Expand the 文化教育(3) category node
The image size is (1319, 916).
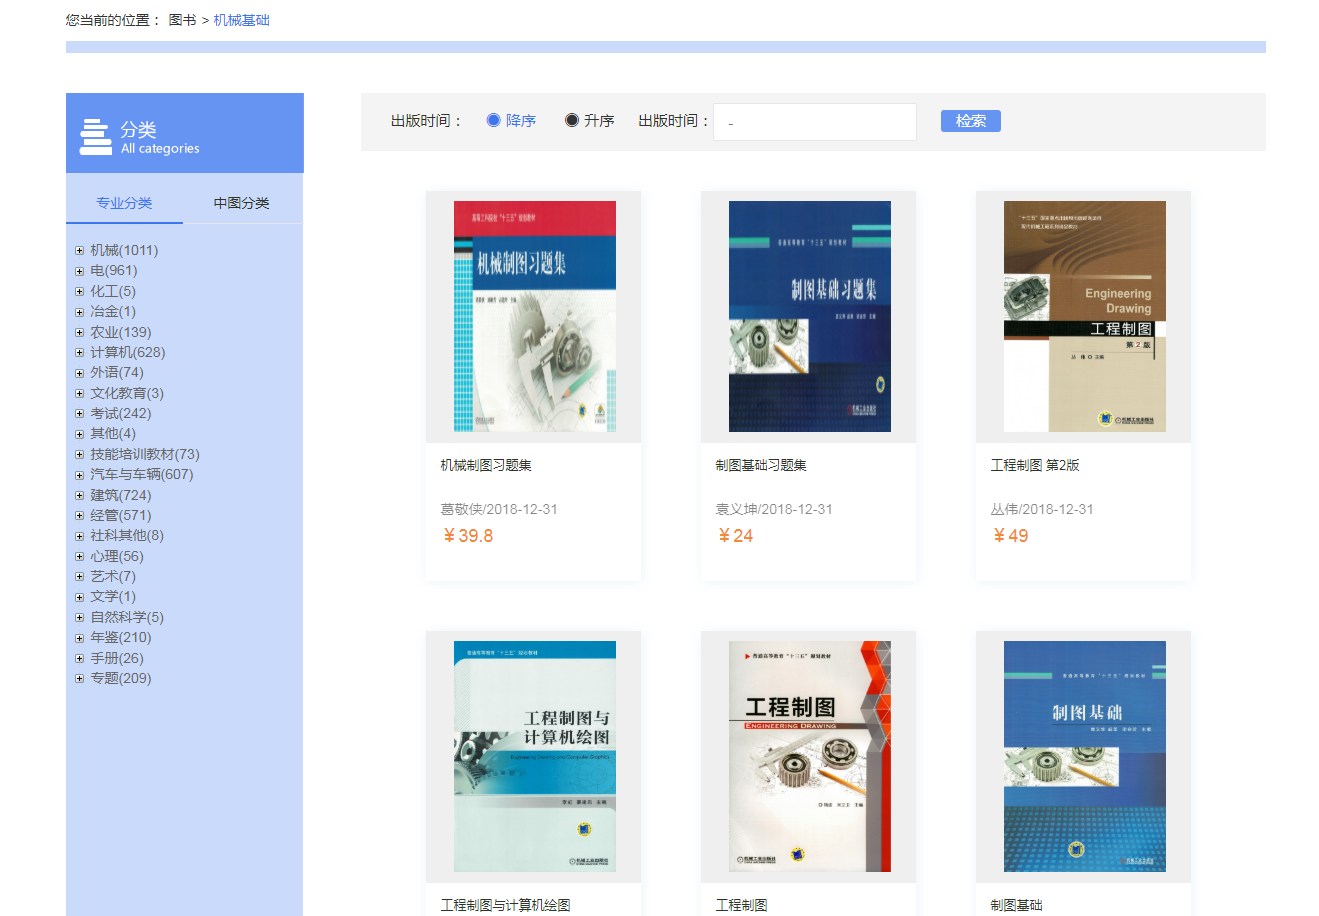(79, 394)
